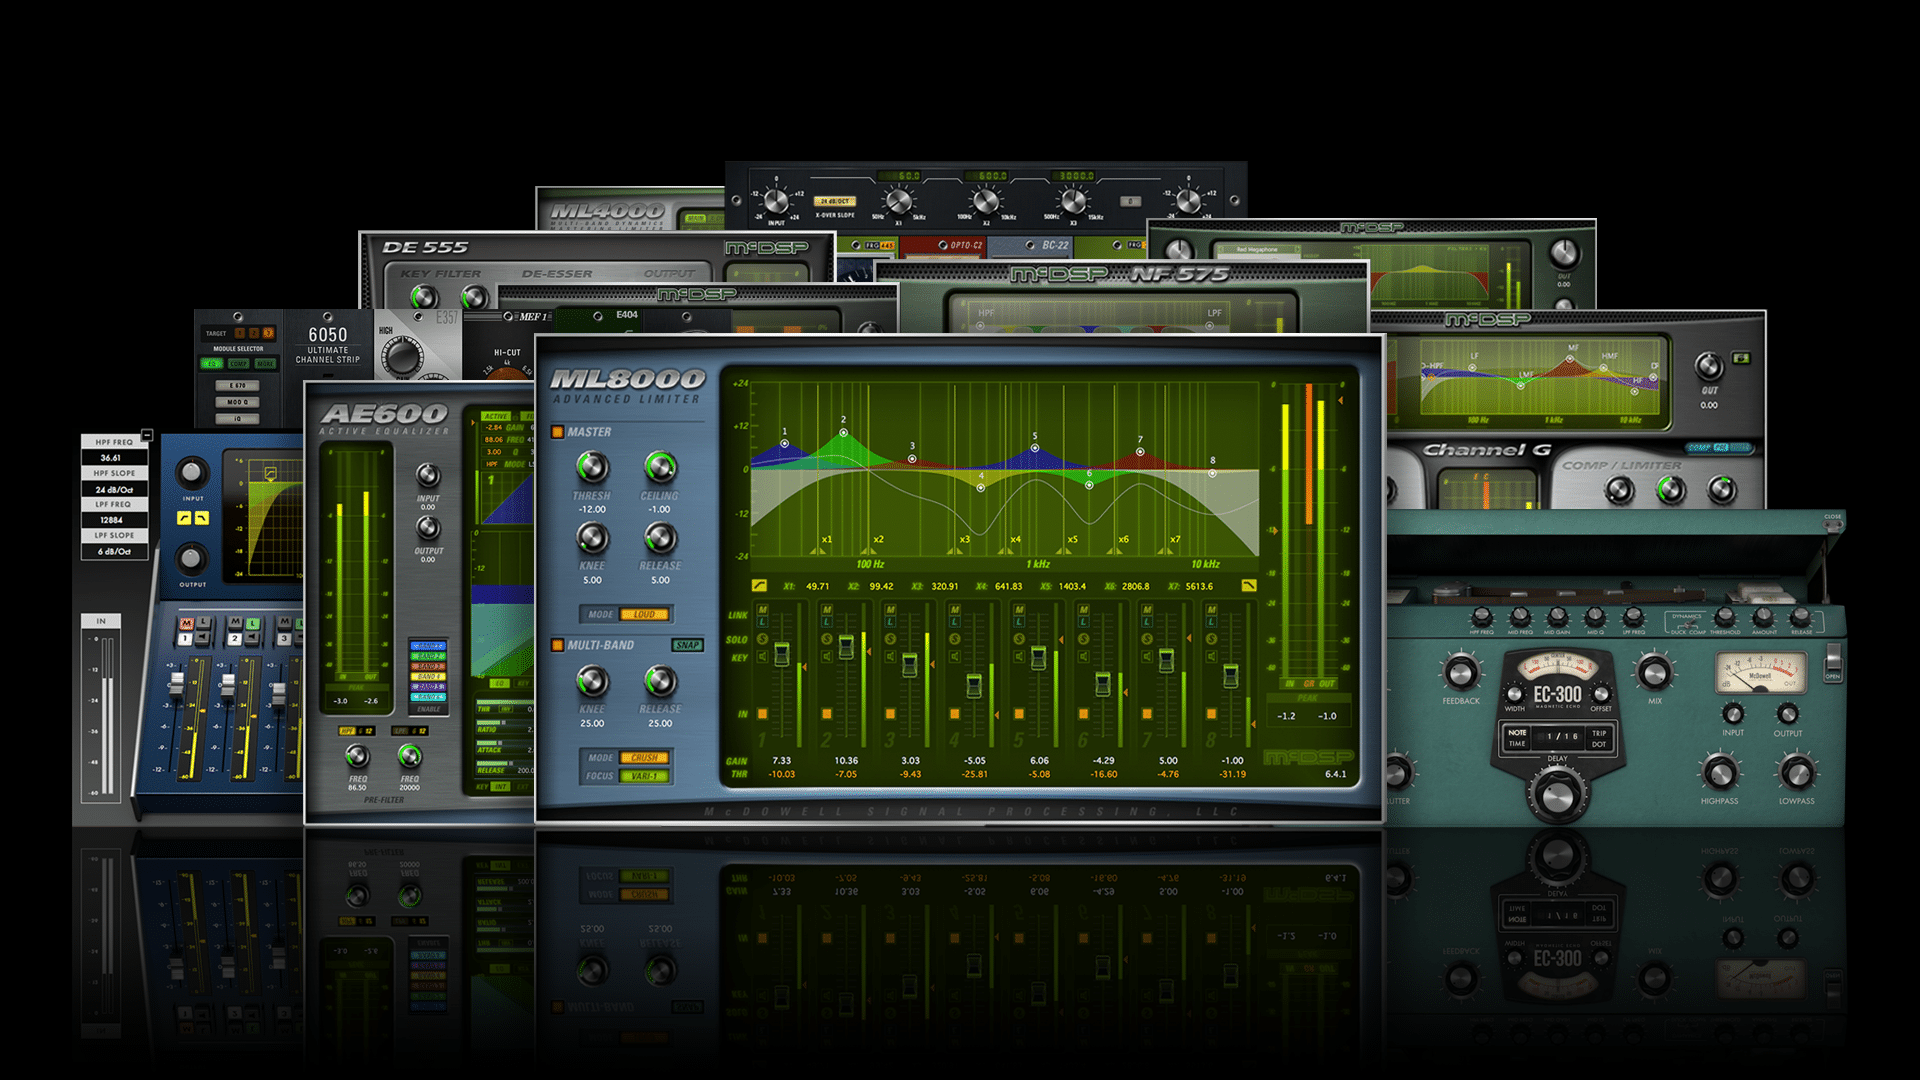
Task: Open the Multi-band MODE CRUSH selector
Action: [645, 757]
